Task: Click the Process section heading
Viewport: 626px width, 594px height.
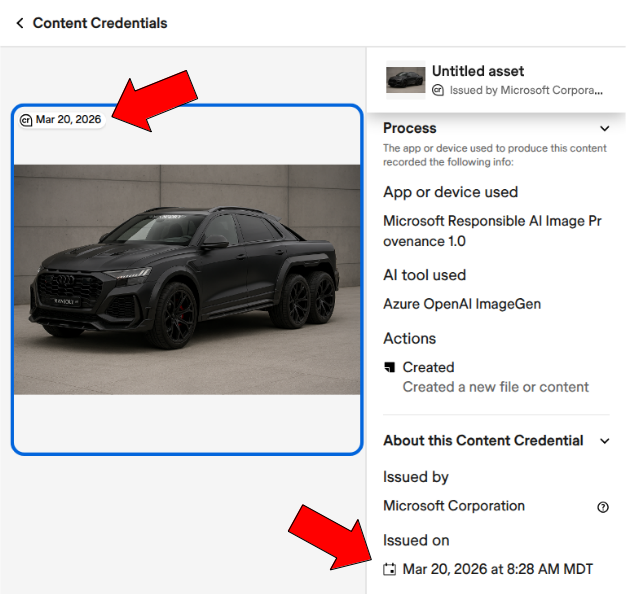Action: click(410, 128)
